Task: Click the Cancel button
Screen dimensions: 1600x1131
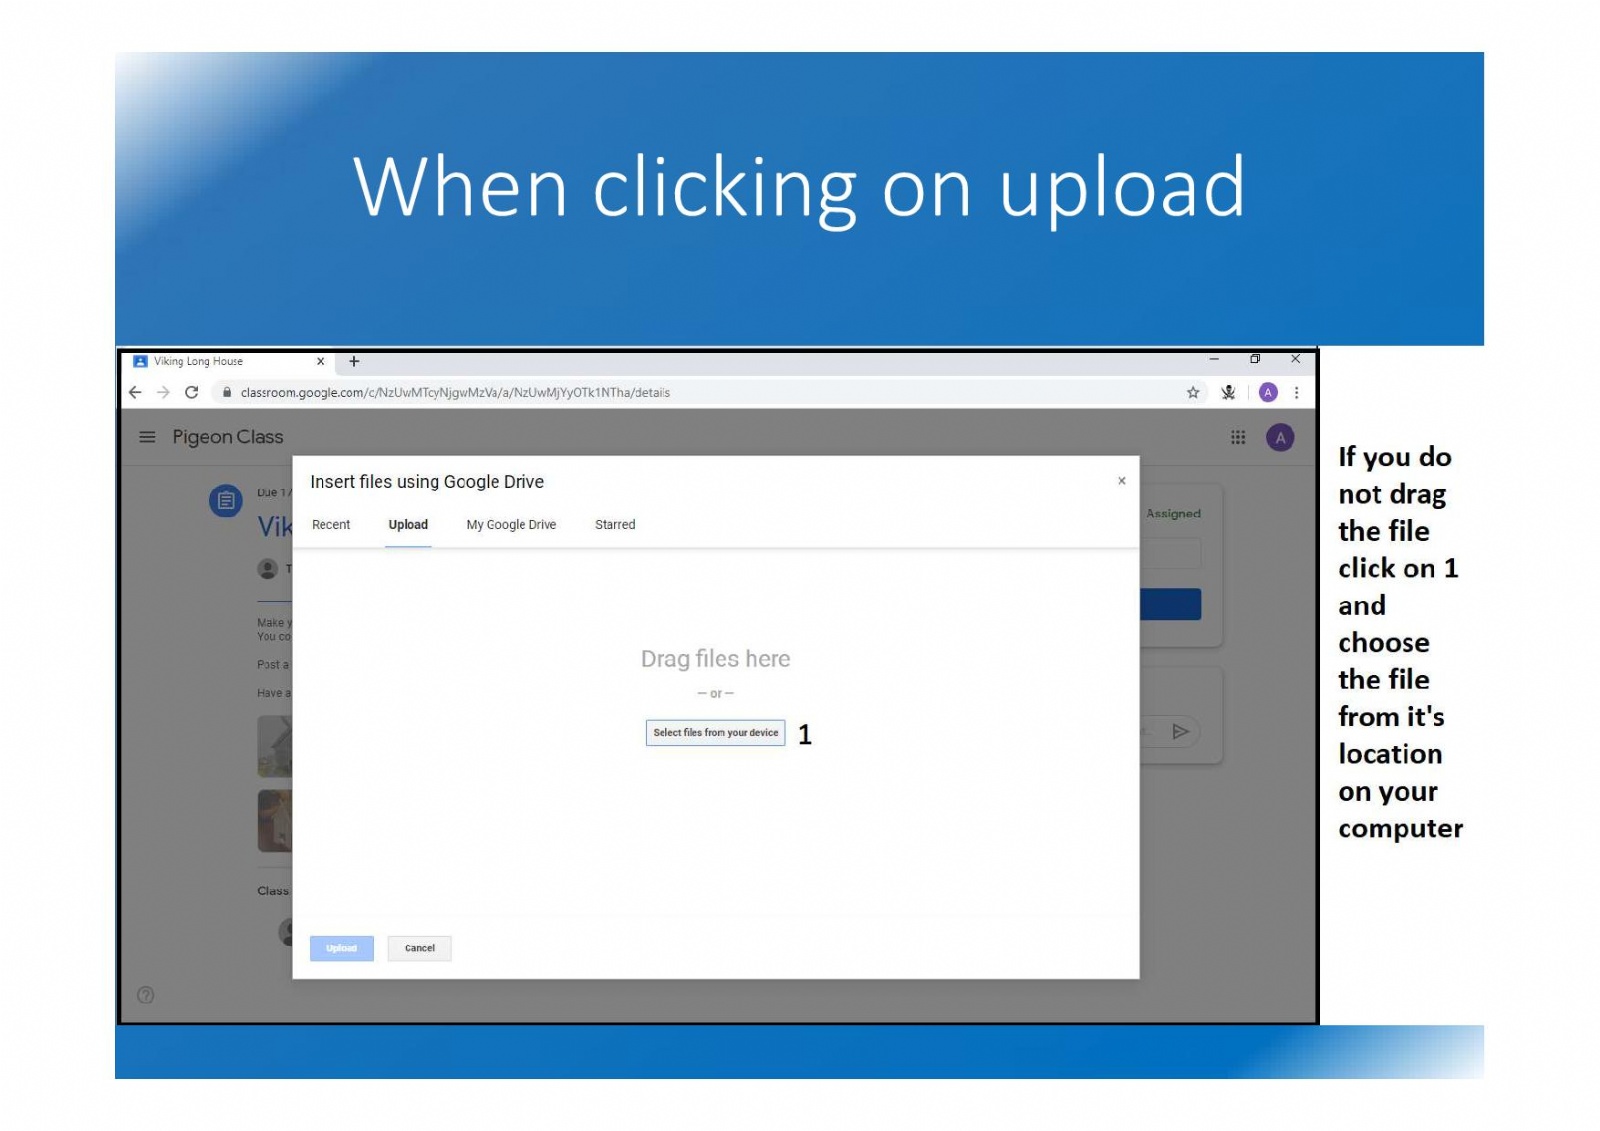Action: (x=420, y=948)
